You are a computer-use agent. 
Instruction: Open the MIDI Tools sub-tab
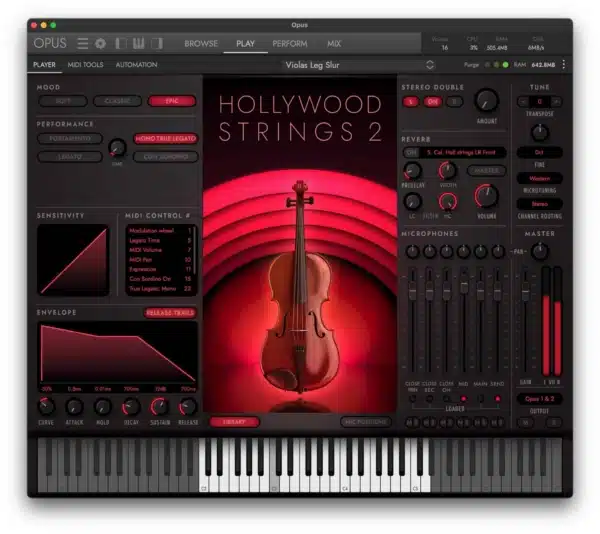[85, 65]
